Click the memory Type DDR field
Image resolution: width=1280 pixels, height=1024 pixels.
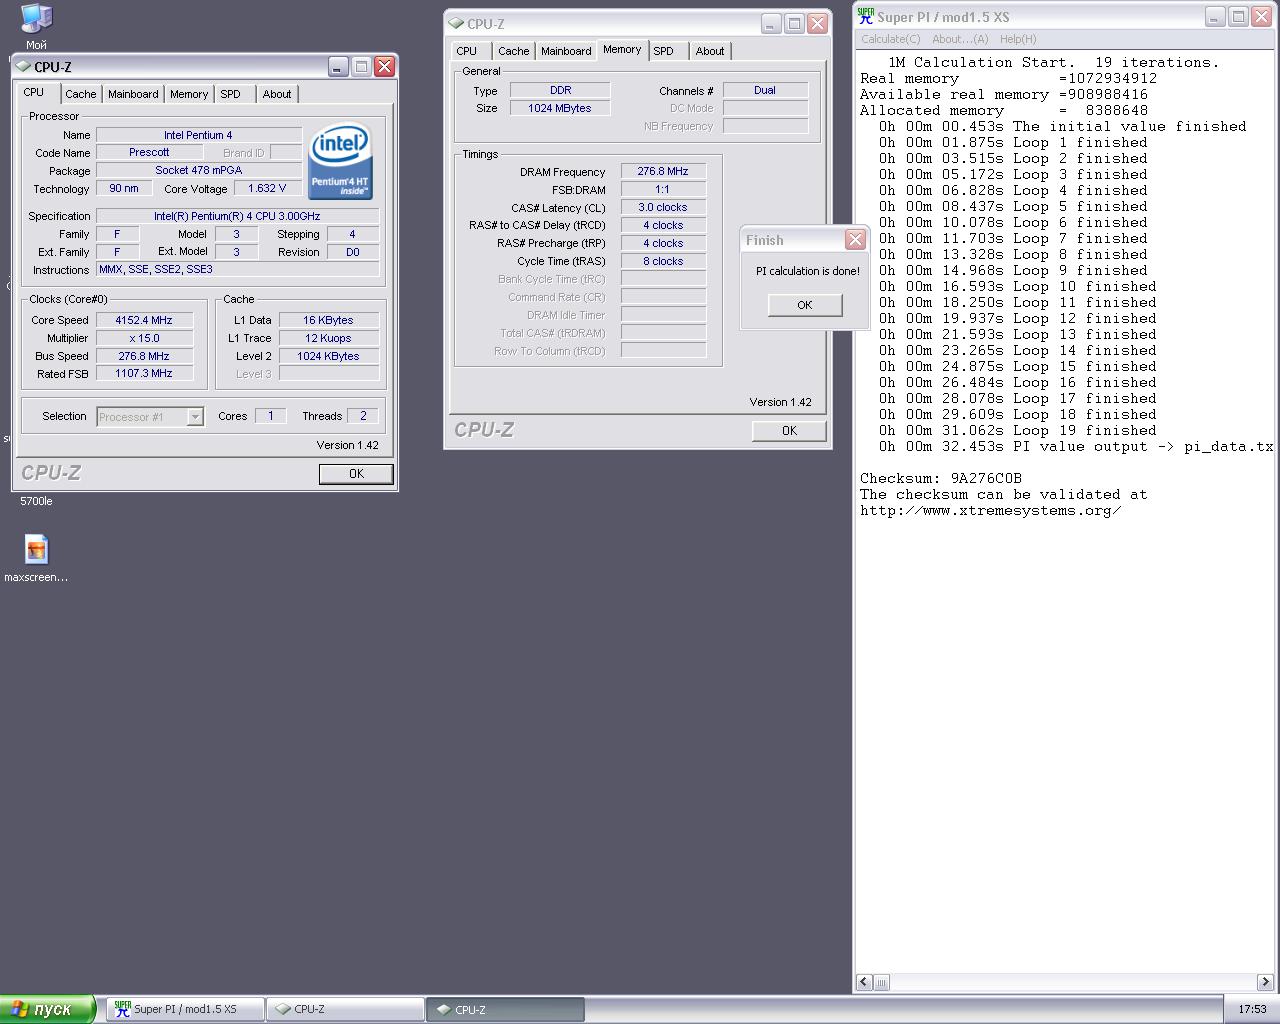pos(560,90)
